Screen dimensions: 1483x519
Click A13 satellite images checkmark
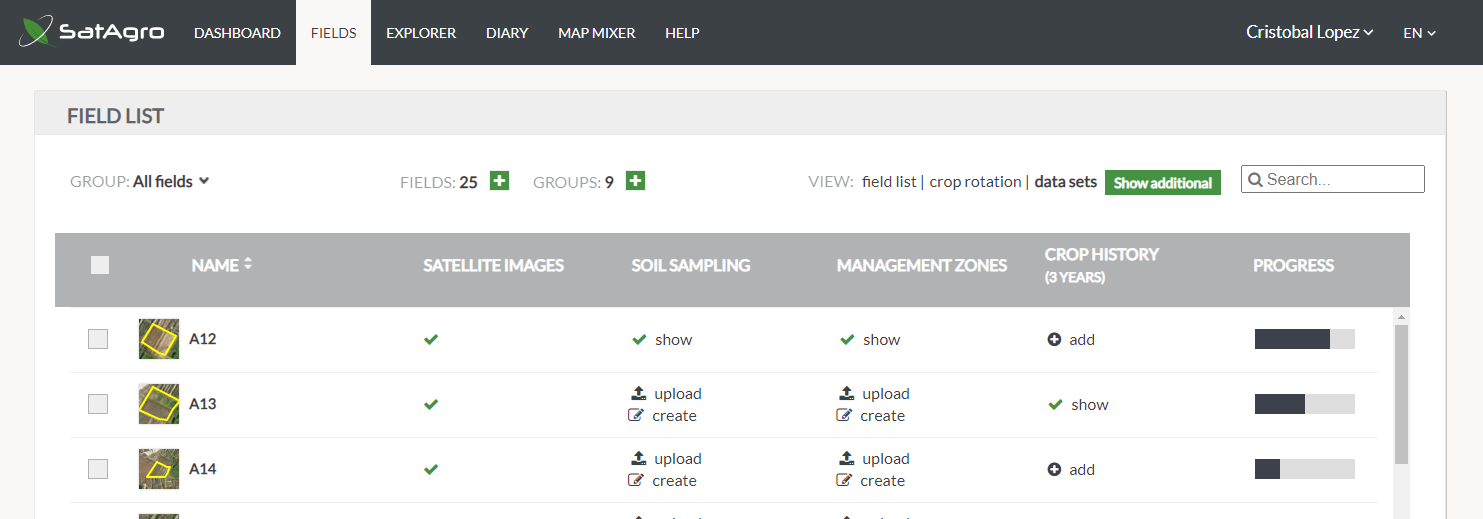431,405
